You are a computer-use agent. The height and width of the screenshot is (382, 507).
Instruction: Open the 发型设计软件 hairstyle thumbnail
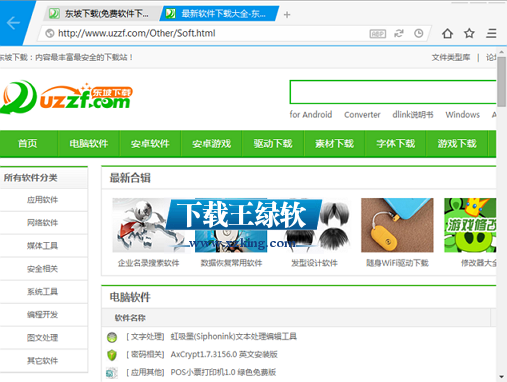tap(314, 225)
